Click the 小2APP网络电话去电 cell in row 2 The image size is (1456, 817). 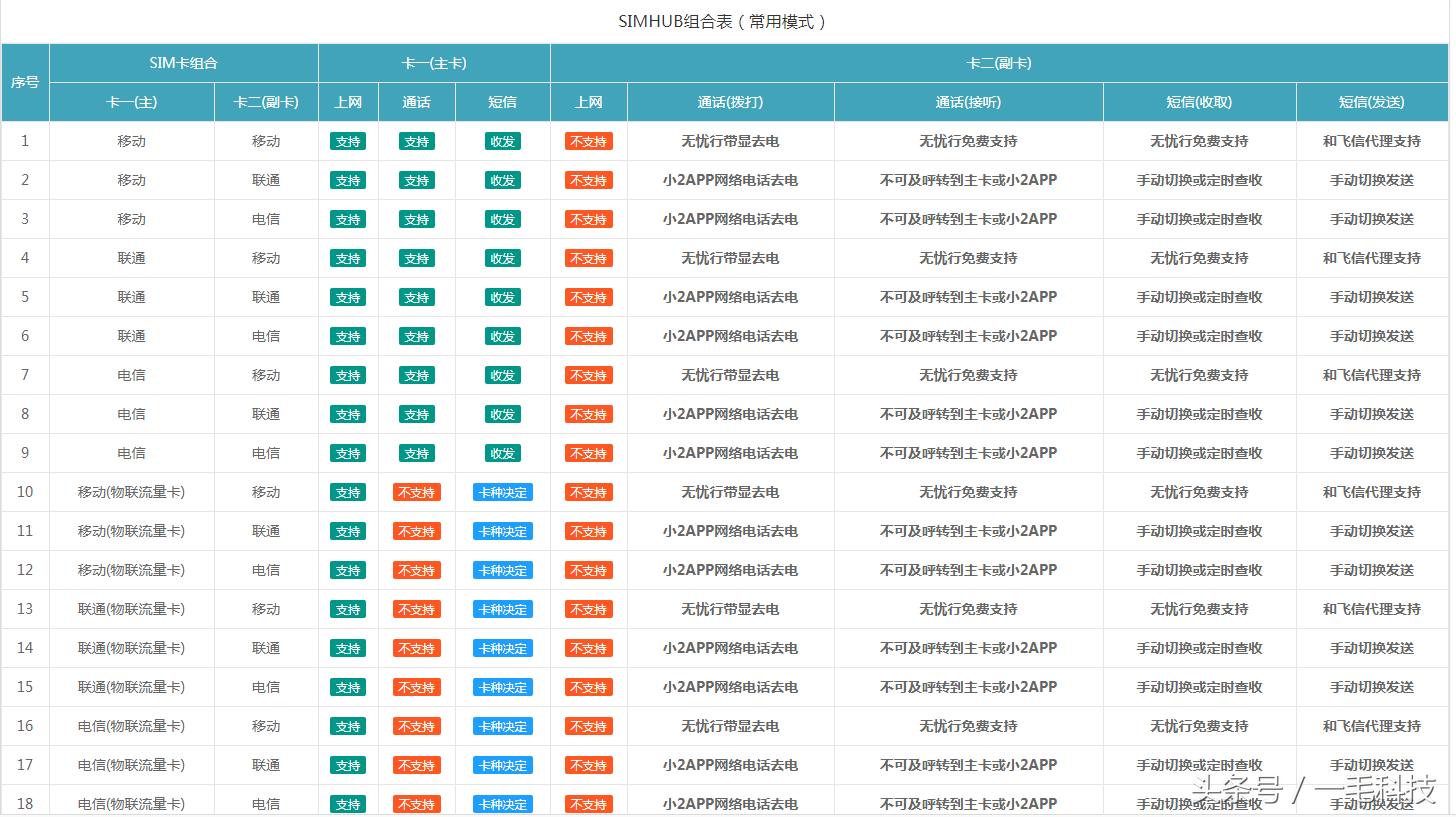[x=731, y=180]
